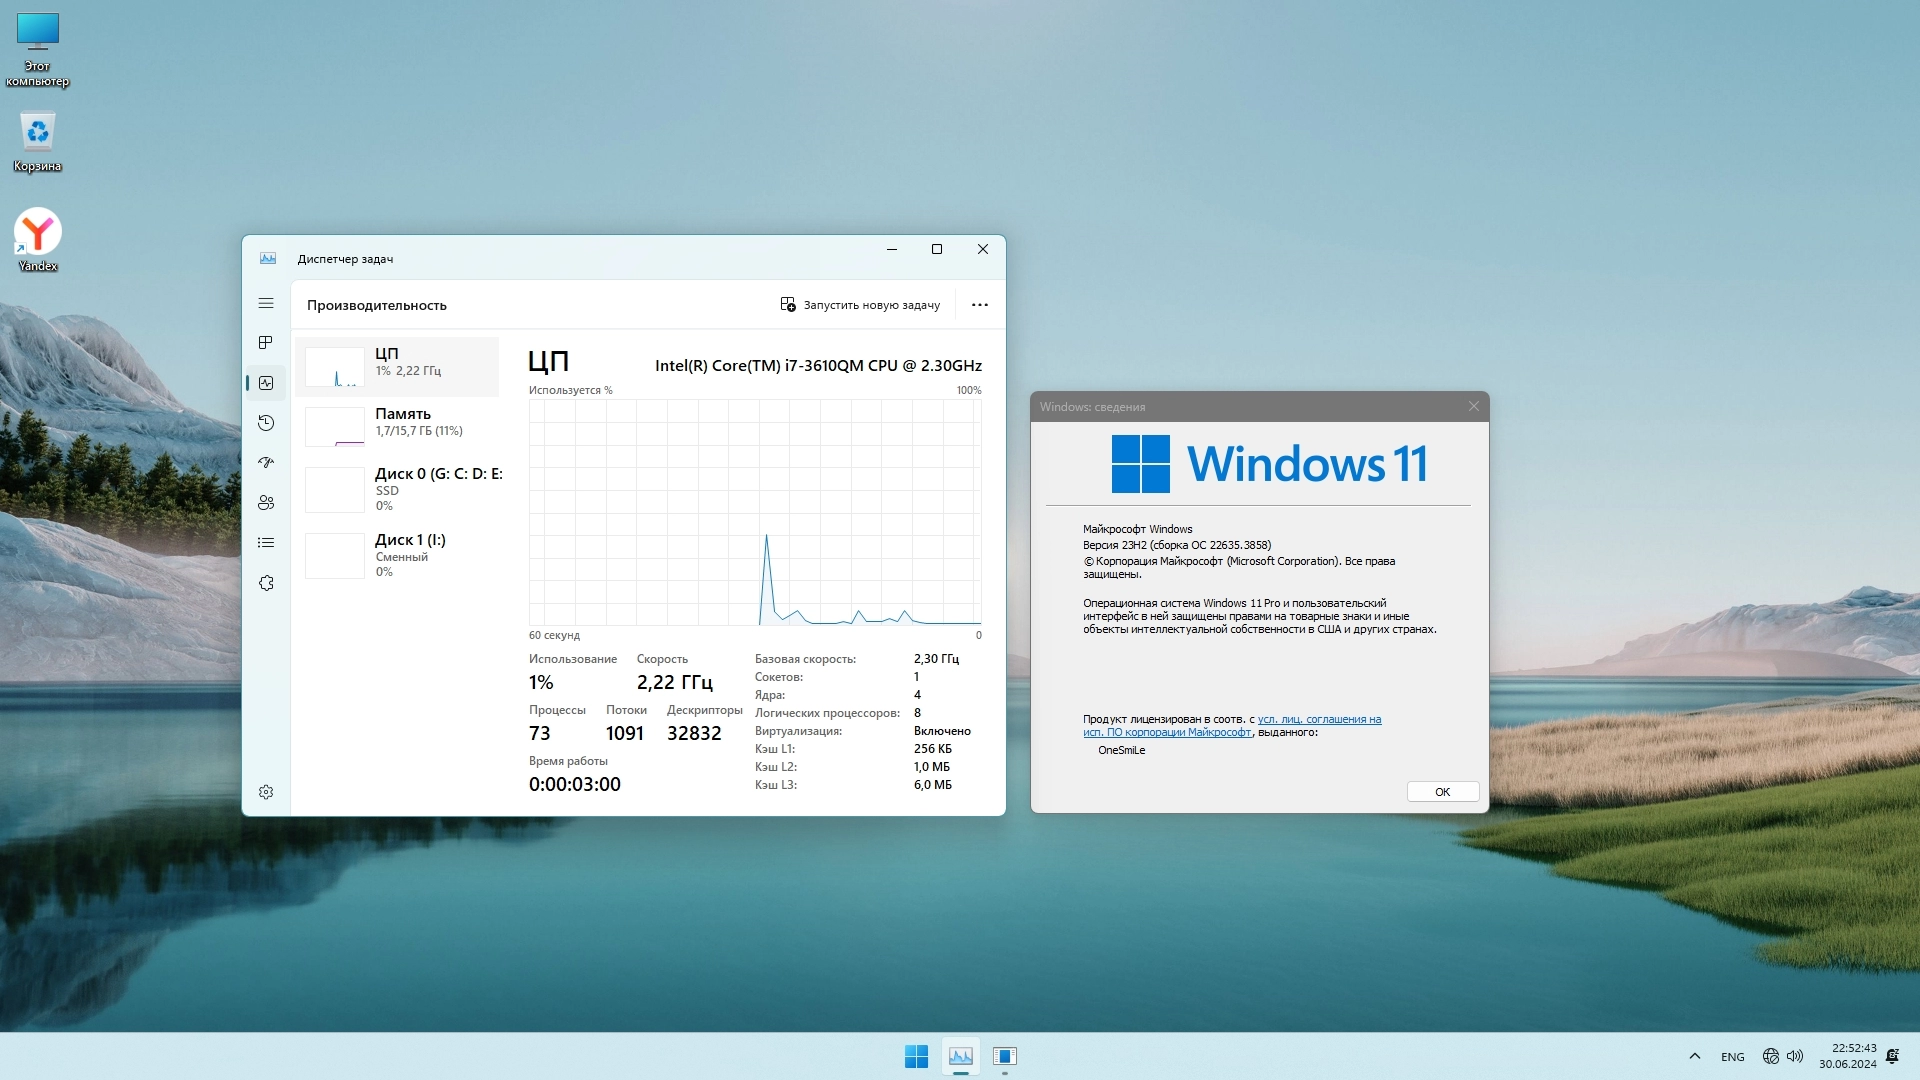This screenshot has width=1920, height=1080.
Task: Click Run new task button
Action: (860, 305)
